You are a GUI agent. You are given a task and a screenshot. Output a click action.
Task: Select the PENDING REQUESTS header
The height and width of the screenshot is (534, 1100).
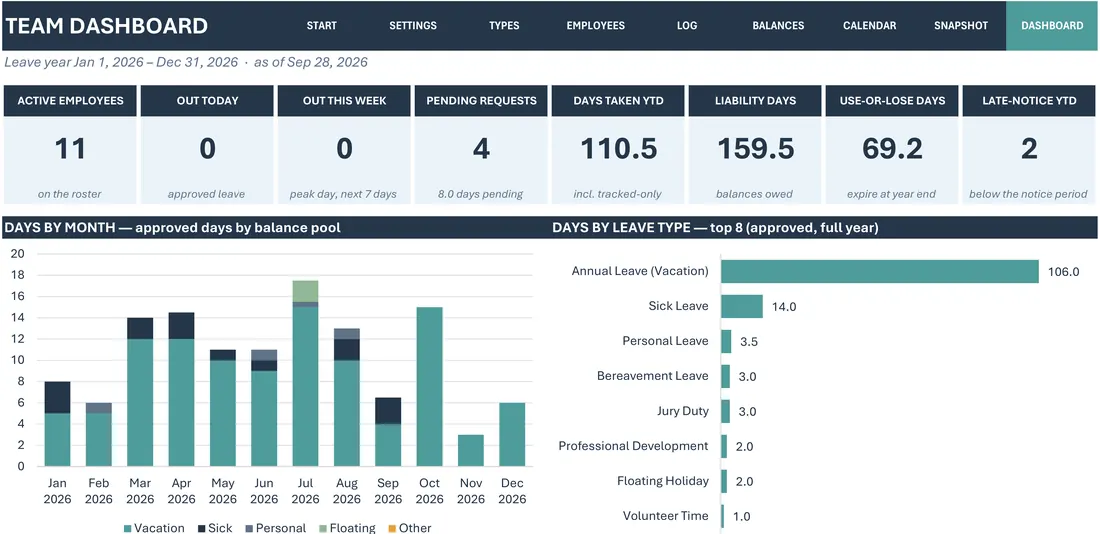click(481, 100)
